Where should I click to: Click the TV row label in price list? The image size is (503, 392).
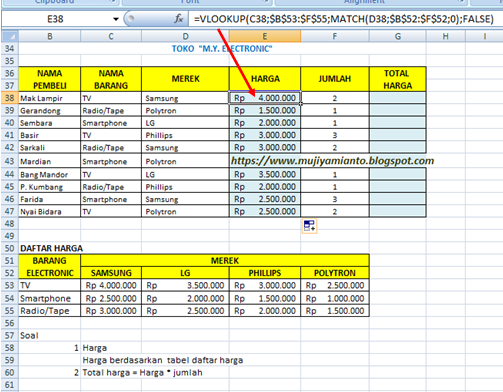click(x=49, y=285)
